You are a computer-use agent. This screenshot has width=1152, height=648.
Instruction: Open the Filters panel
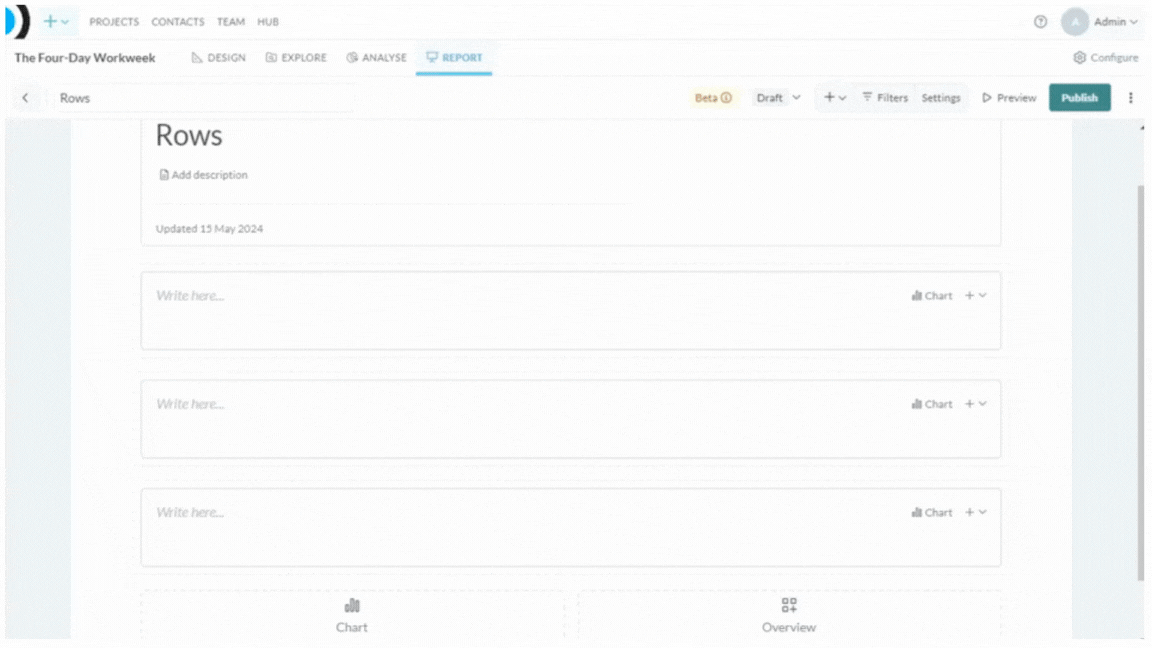pos(885,98)
